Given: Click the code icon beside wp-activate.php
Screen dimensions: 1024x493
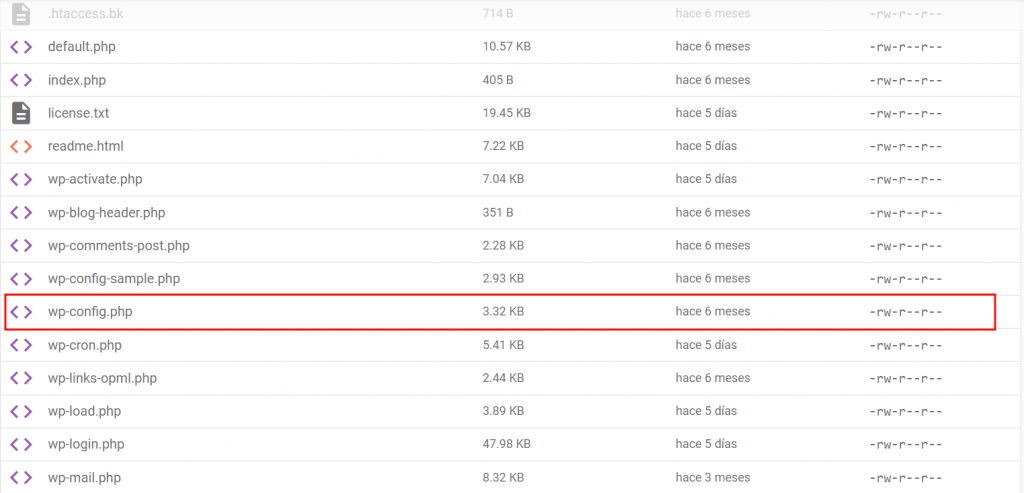Looking at the screenshot, I should click(21, 179).
